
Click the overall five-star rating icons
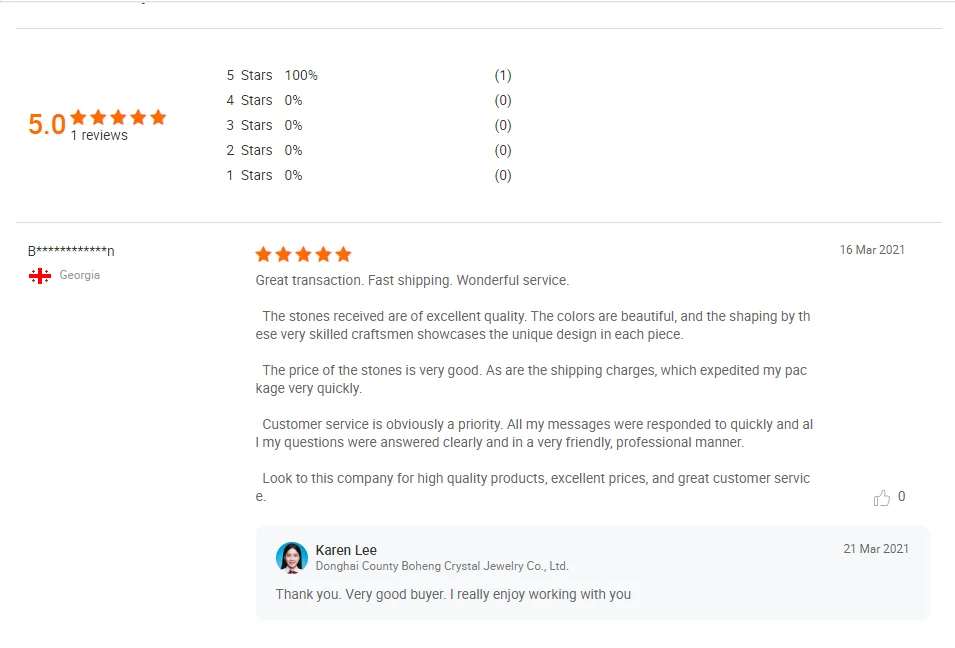[x=118, y=117]
